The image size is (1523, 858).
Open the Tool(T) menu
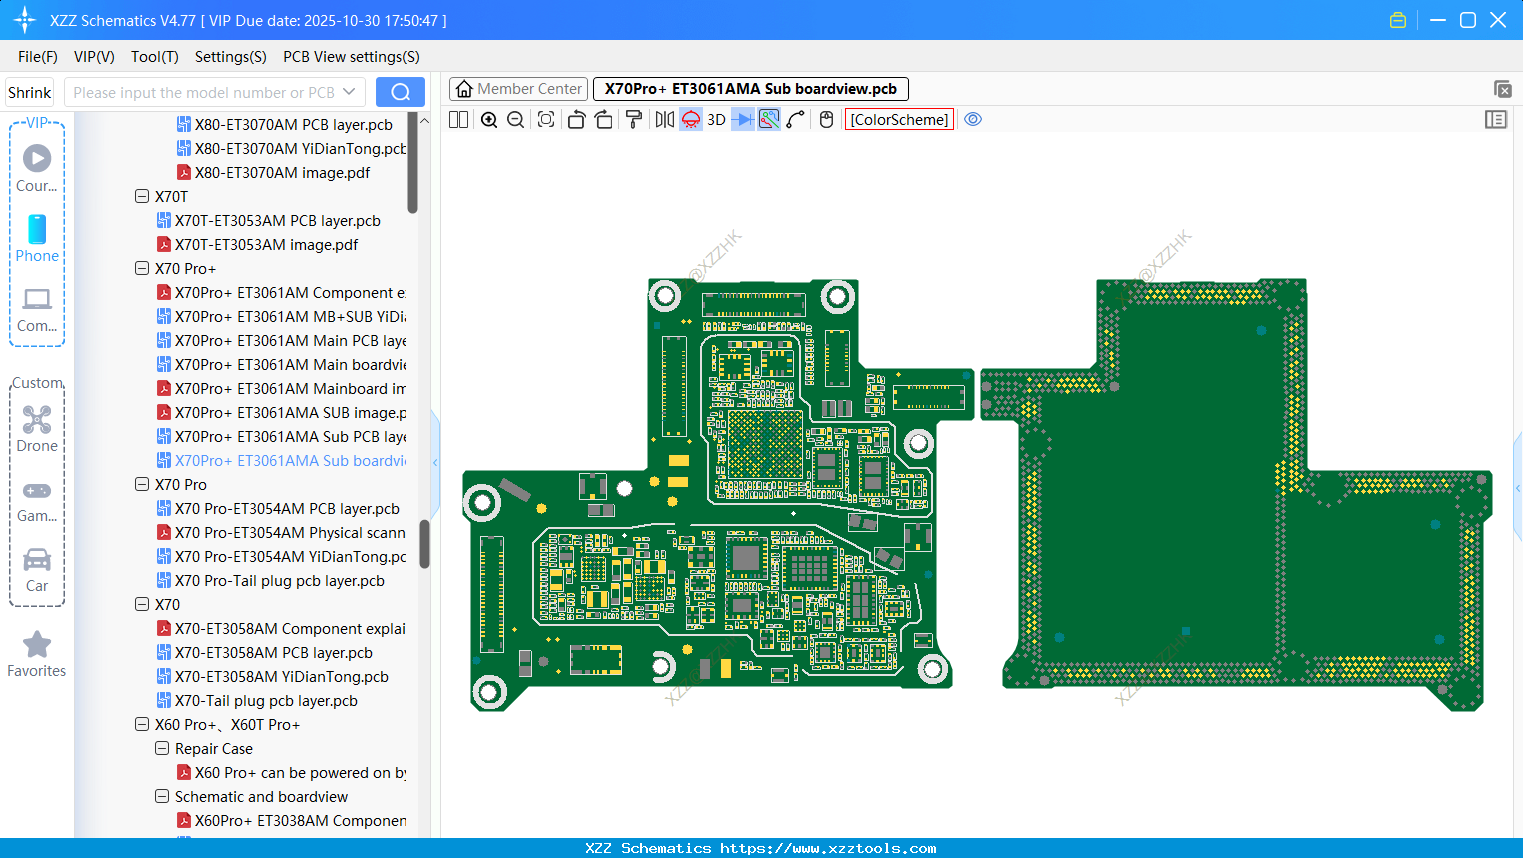point(154,57)
